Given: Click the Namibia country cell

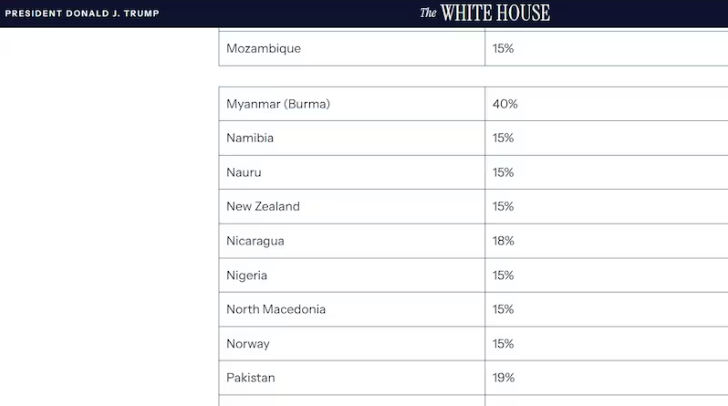Looking at the screenshot, I should [352, 138].
